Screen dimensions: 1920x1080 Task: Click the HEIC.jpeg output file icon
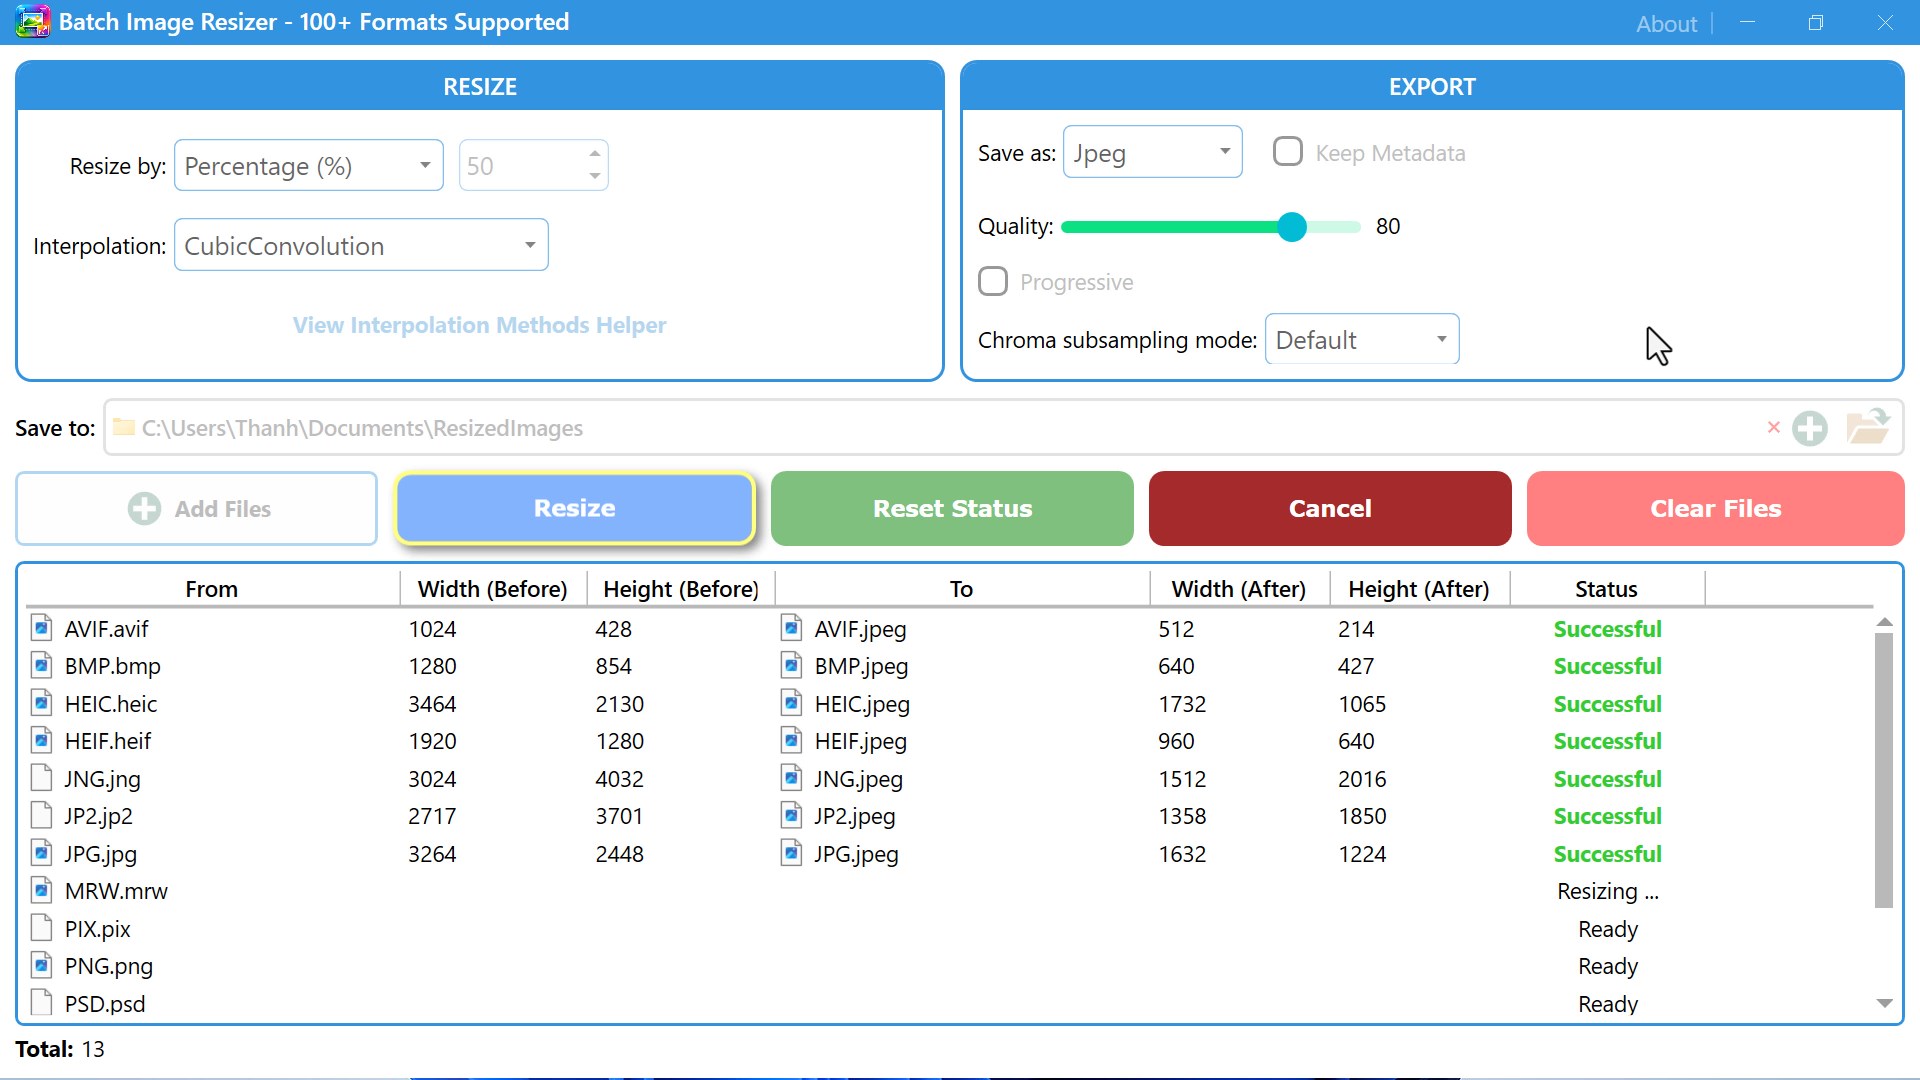point(791,704)
